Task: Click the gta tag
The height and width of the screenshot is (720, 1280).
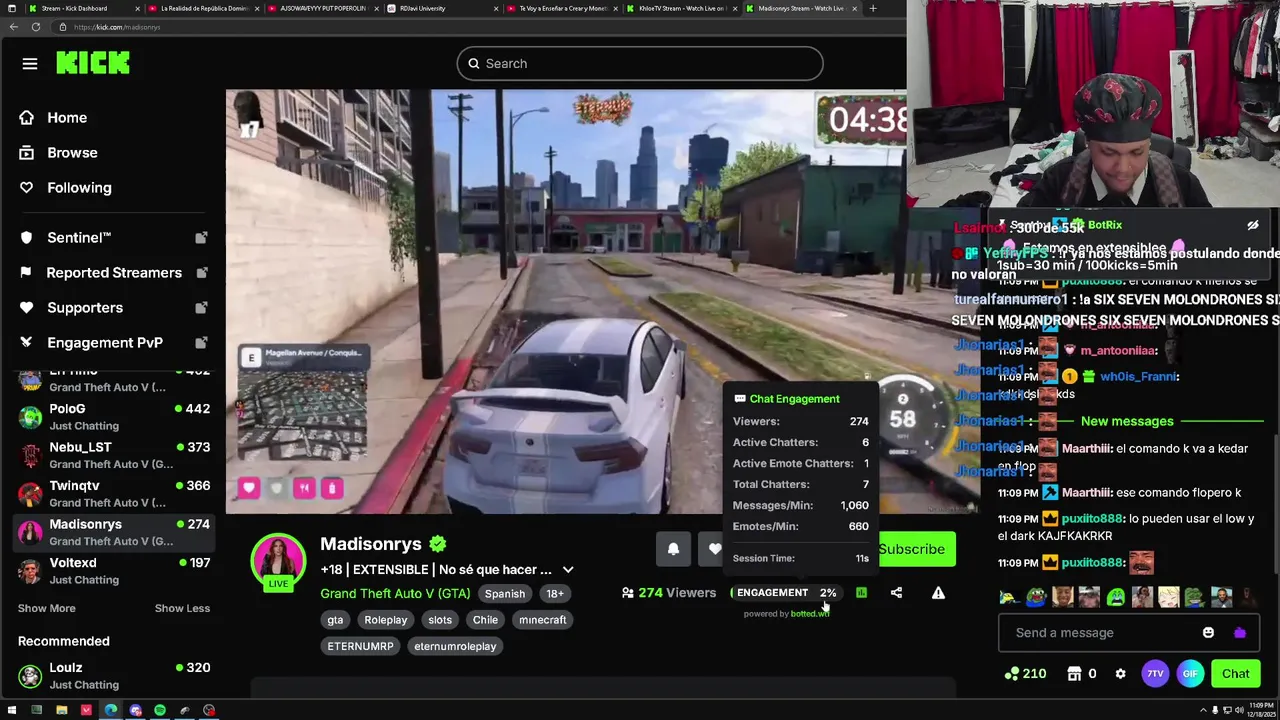Action: click(x=335, y=620)
